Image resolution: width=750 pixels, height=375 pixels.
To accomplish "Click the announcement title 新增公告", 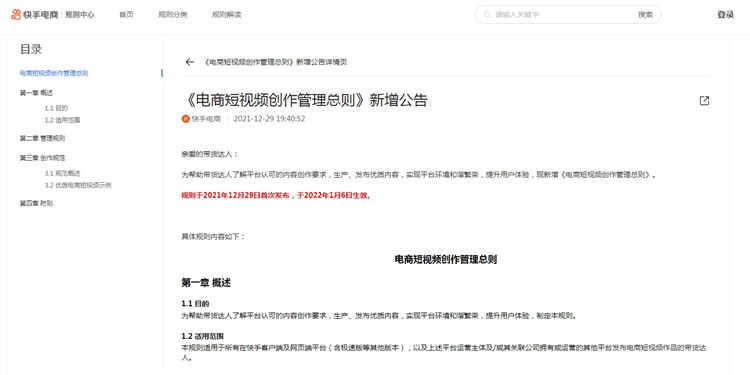I will [305, 100].
